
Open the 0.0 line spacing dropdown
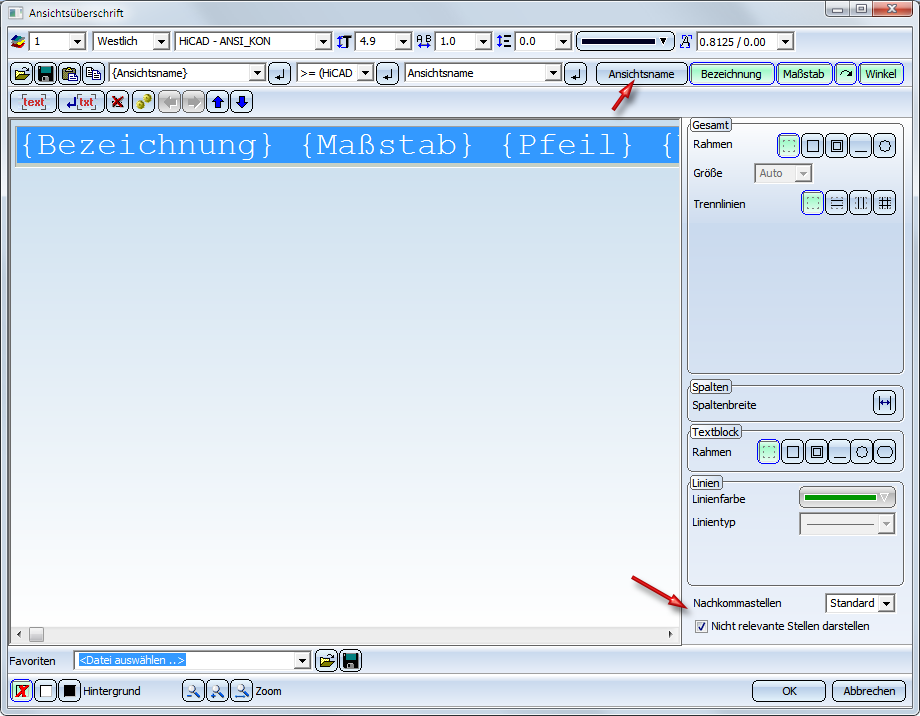click(563, 42)
